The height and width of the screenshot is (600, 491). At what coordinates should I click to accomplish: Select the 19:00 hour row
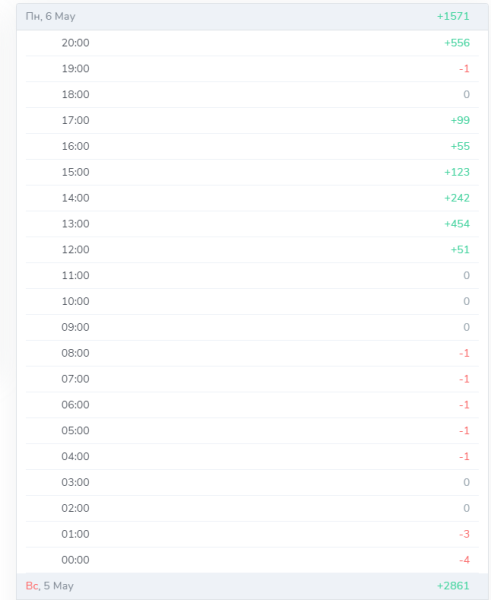coord(252,69)
